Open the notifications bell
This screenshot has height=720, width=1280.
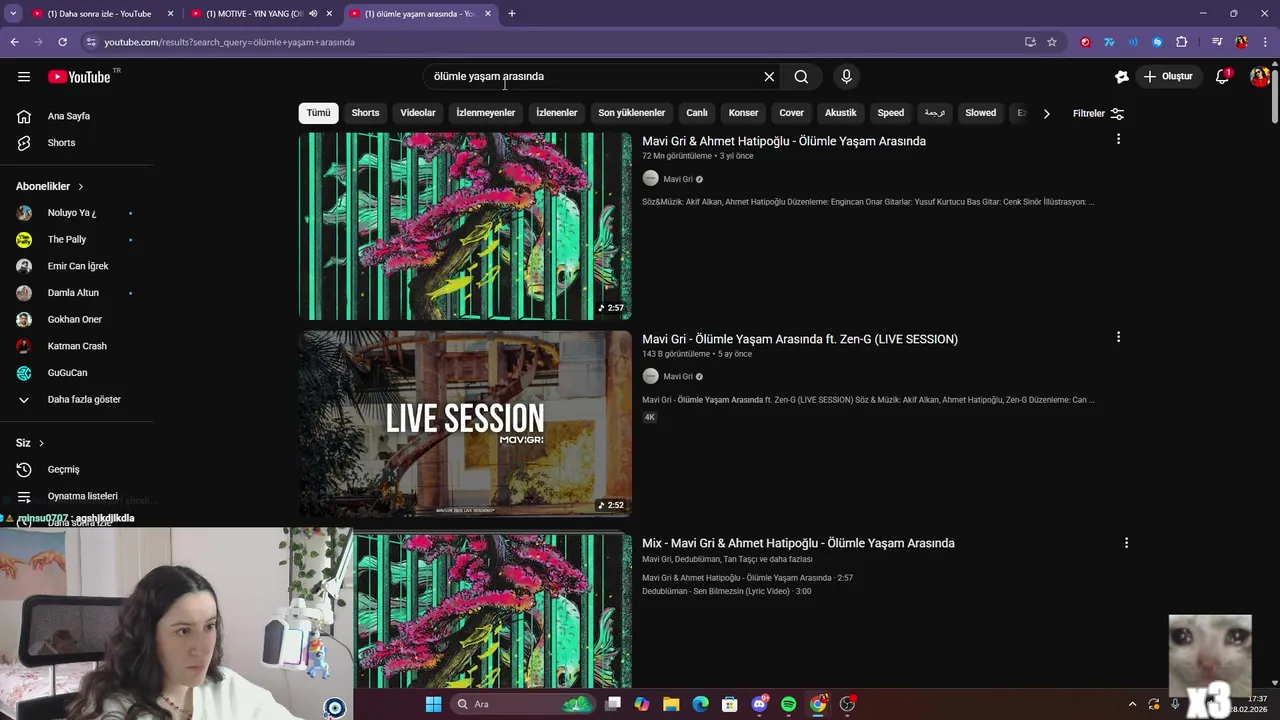click(1222, 76)
